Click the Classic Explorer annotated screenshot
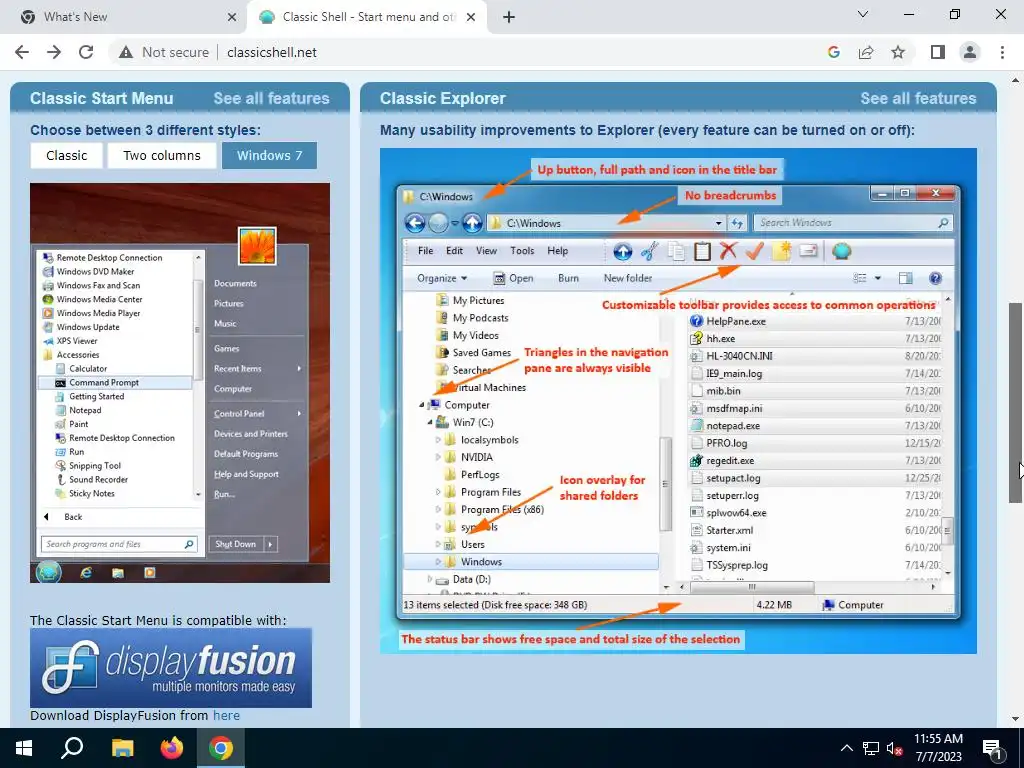This screenshot has width=1024, height=768. click(x=679, y=401)
